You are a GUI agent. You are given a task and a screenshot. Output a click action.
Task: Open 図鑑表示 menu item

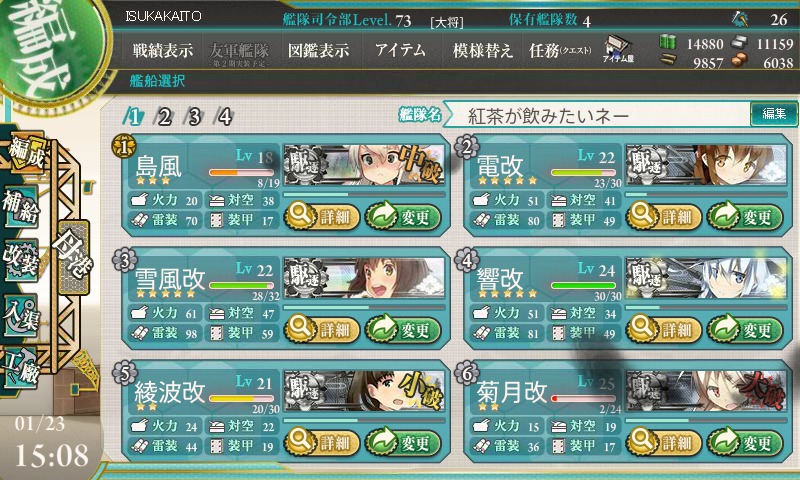click(x=318, y=50)
